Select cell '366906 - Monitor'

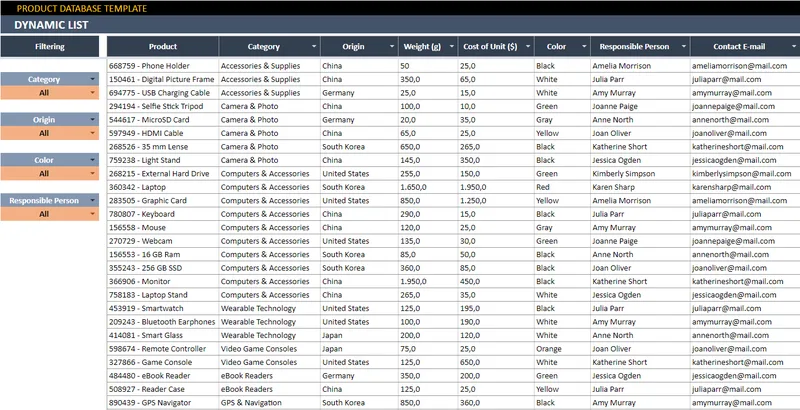tap(163, 281)
